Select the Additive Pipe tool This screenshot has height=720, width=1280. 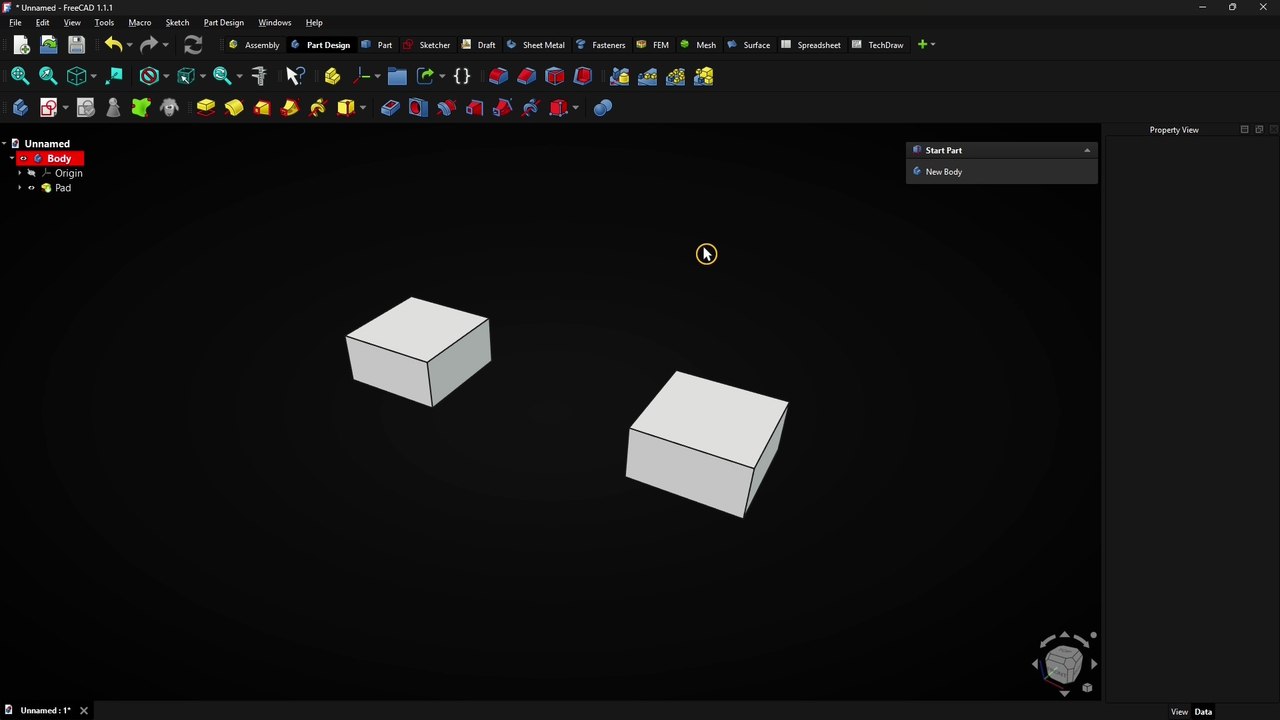[289, 107]
